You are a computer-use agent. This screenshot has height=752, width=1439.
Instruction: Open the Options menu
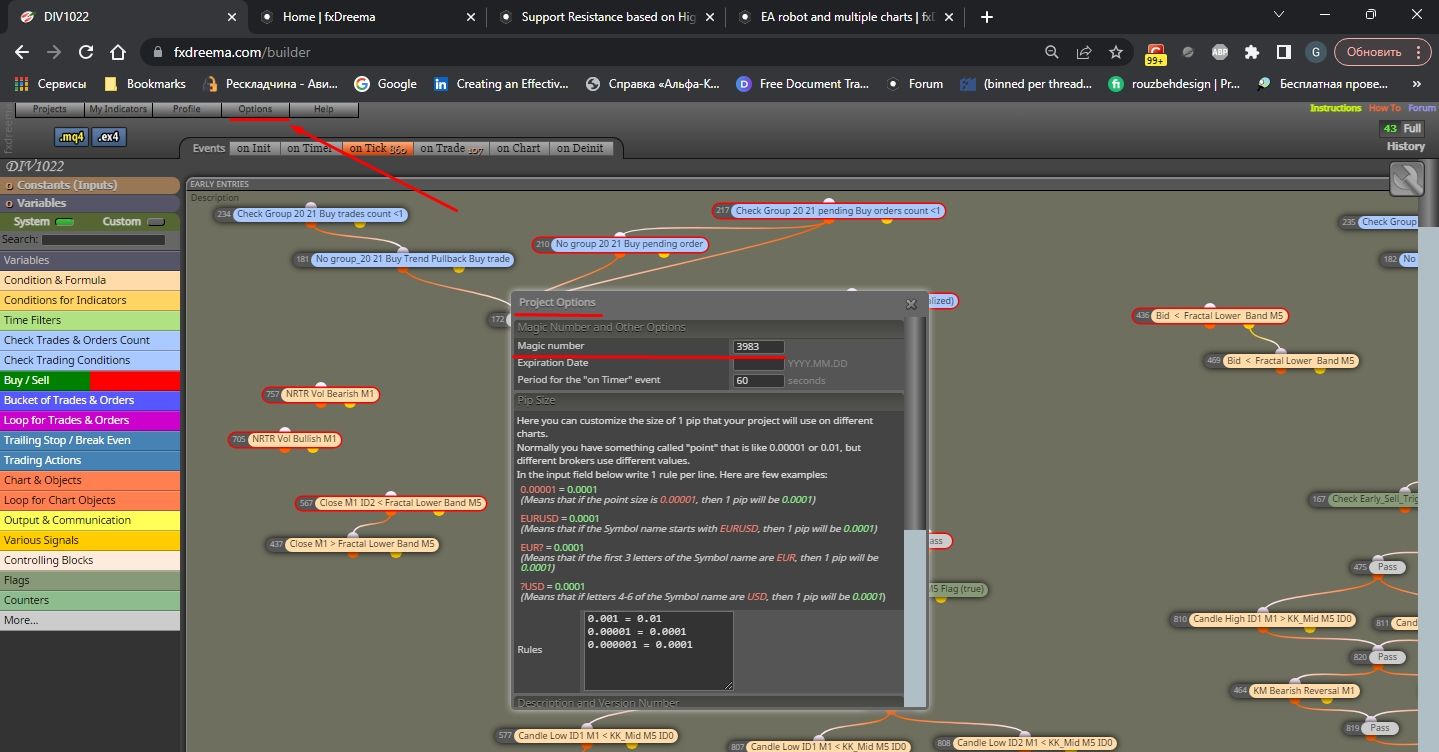255,109
